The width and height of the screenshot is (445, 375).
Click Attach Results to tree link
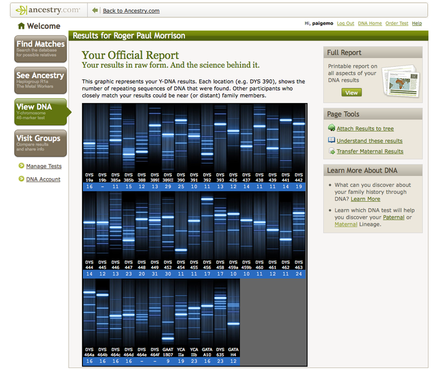365,129
